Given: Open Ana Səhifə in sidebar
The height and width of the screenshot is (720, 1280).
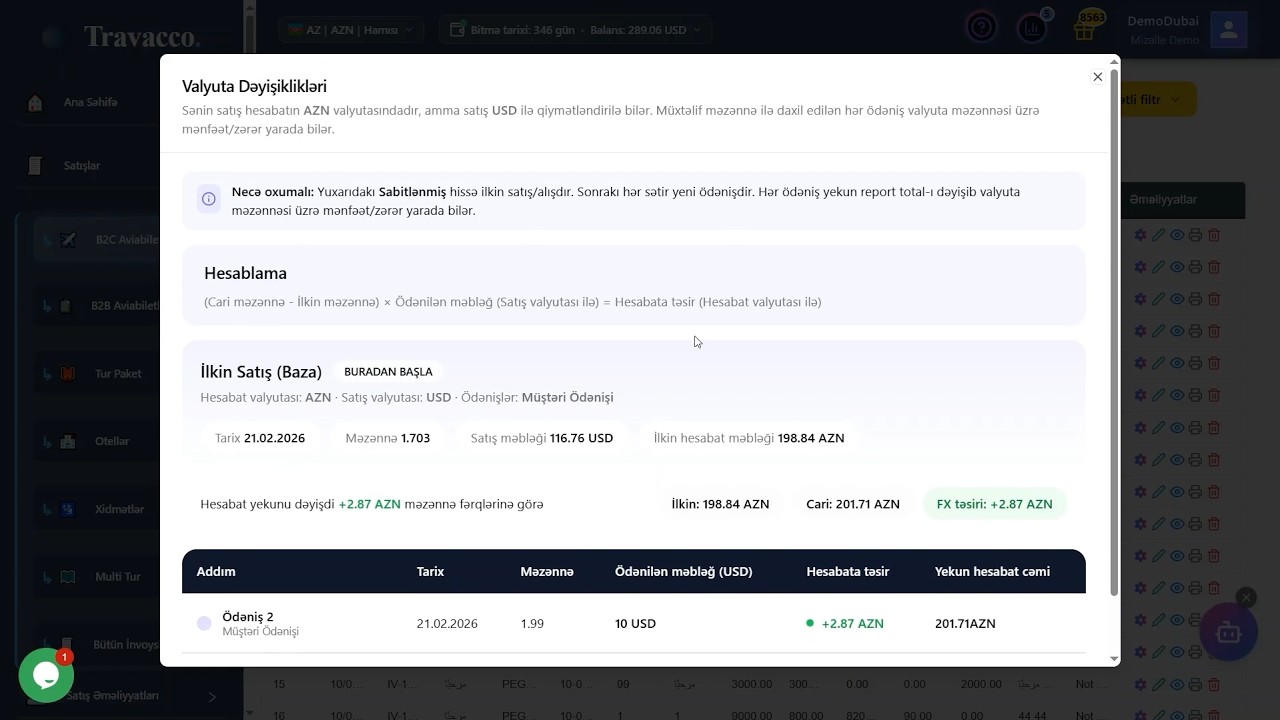Looking at the screenshot, I should [90, 102].
